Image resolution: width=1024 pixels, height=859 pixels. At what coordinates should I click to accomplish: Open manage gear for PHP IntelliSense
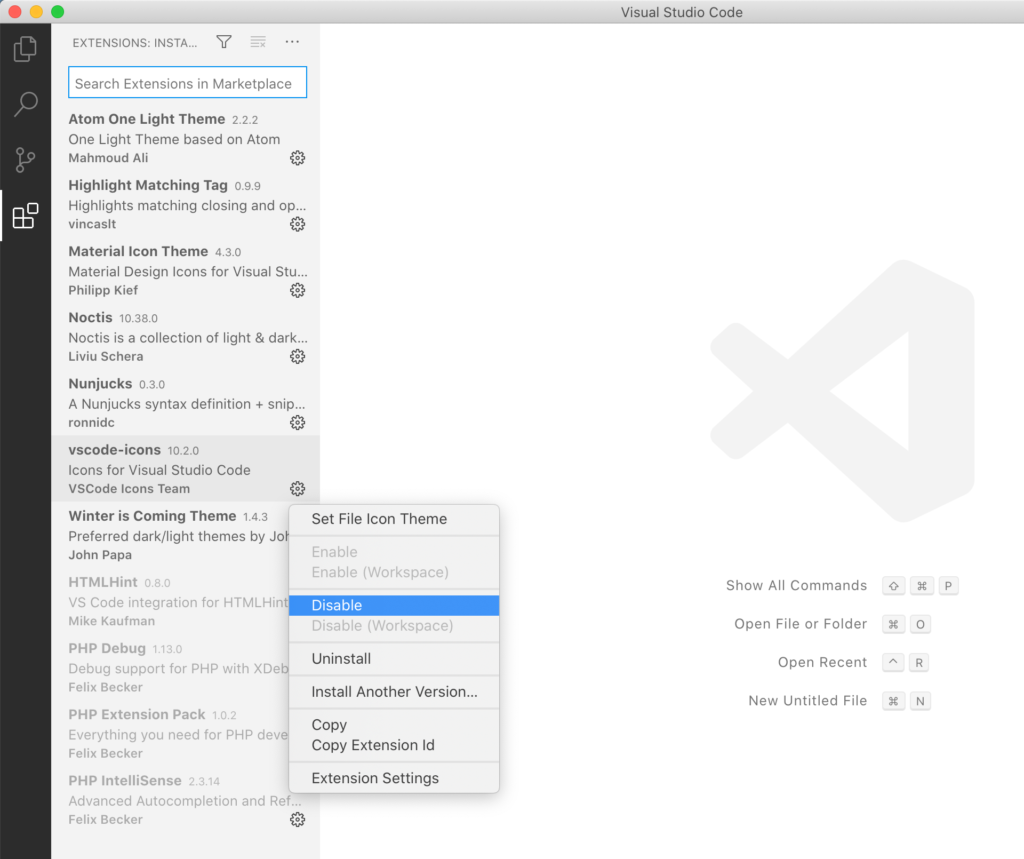click(297, 819)
